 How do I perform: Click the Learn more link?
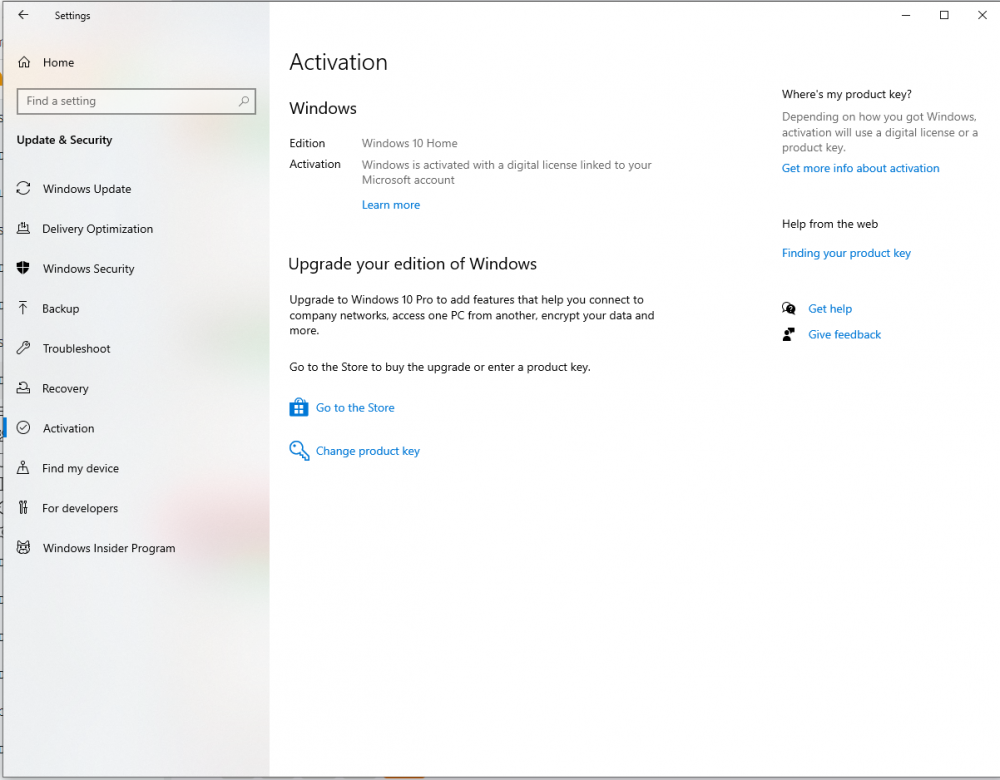tap(390, 205)
